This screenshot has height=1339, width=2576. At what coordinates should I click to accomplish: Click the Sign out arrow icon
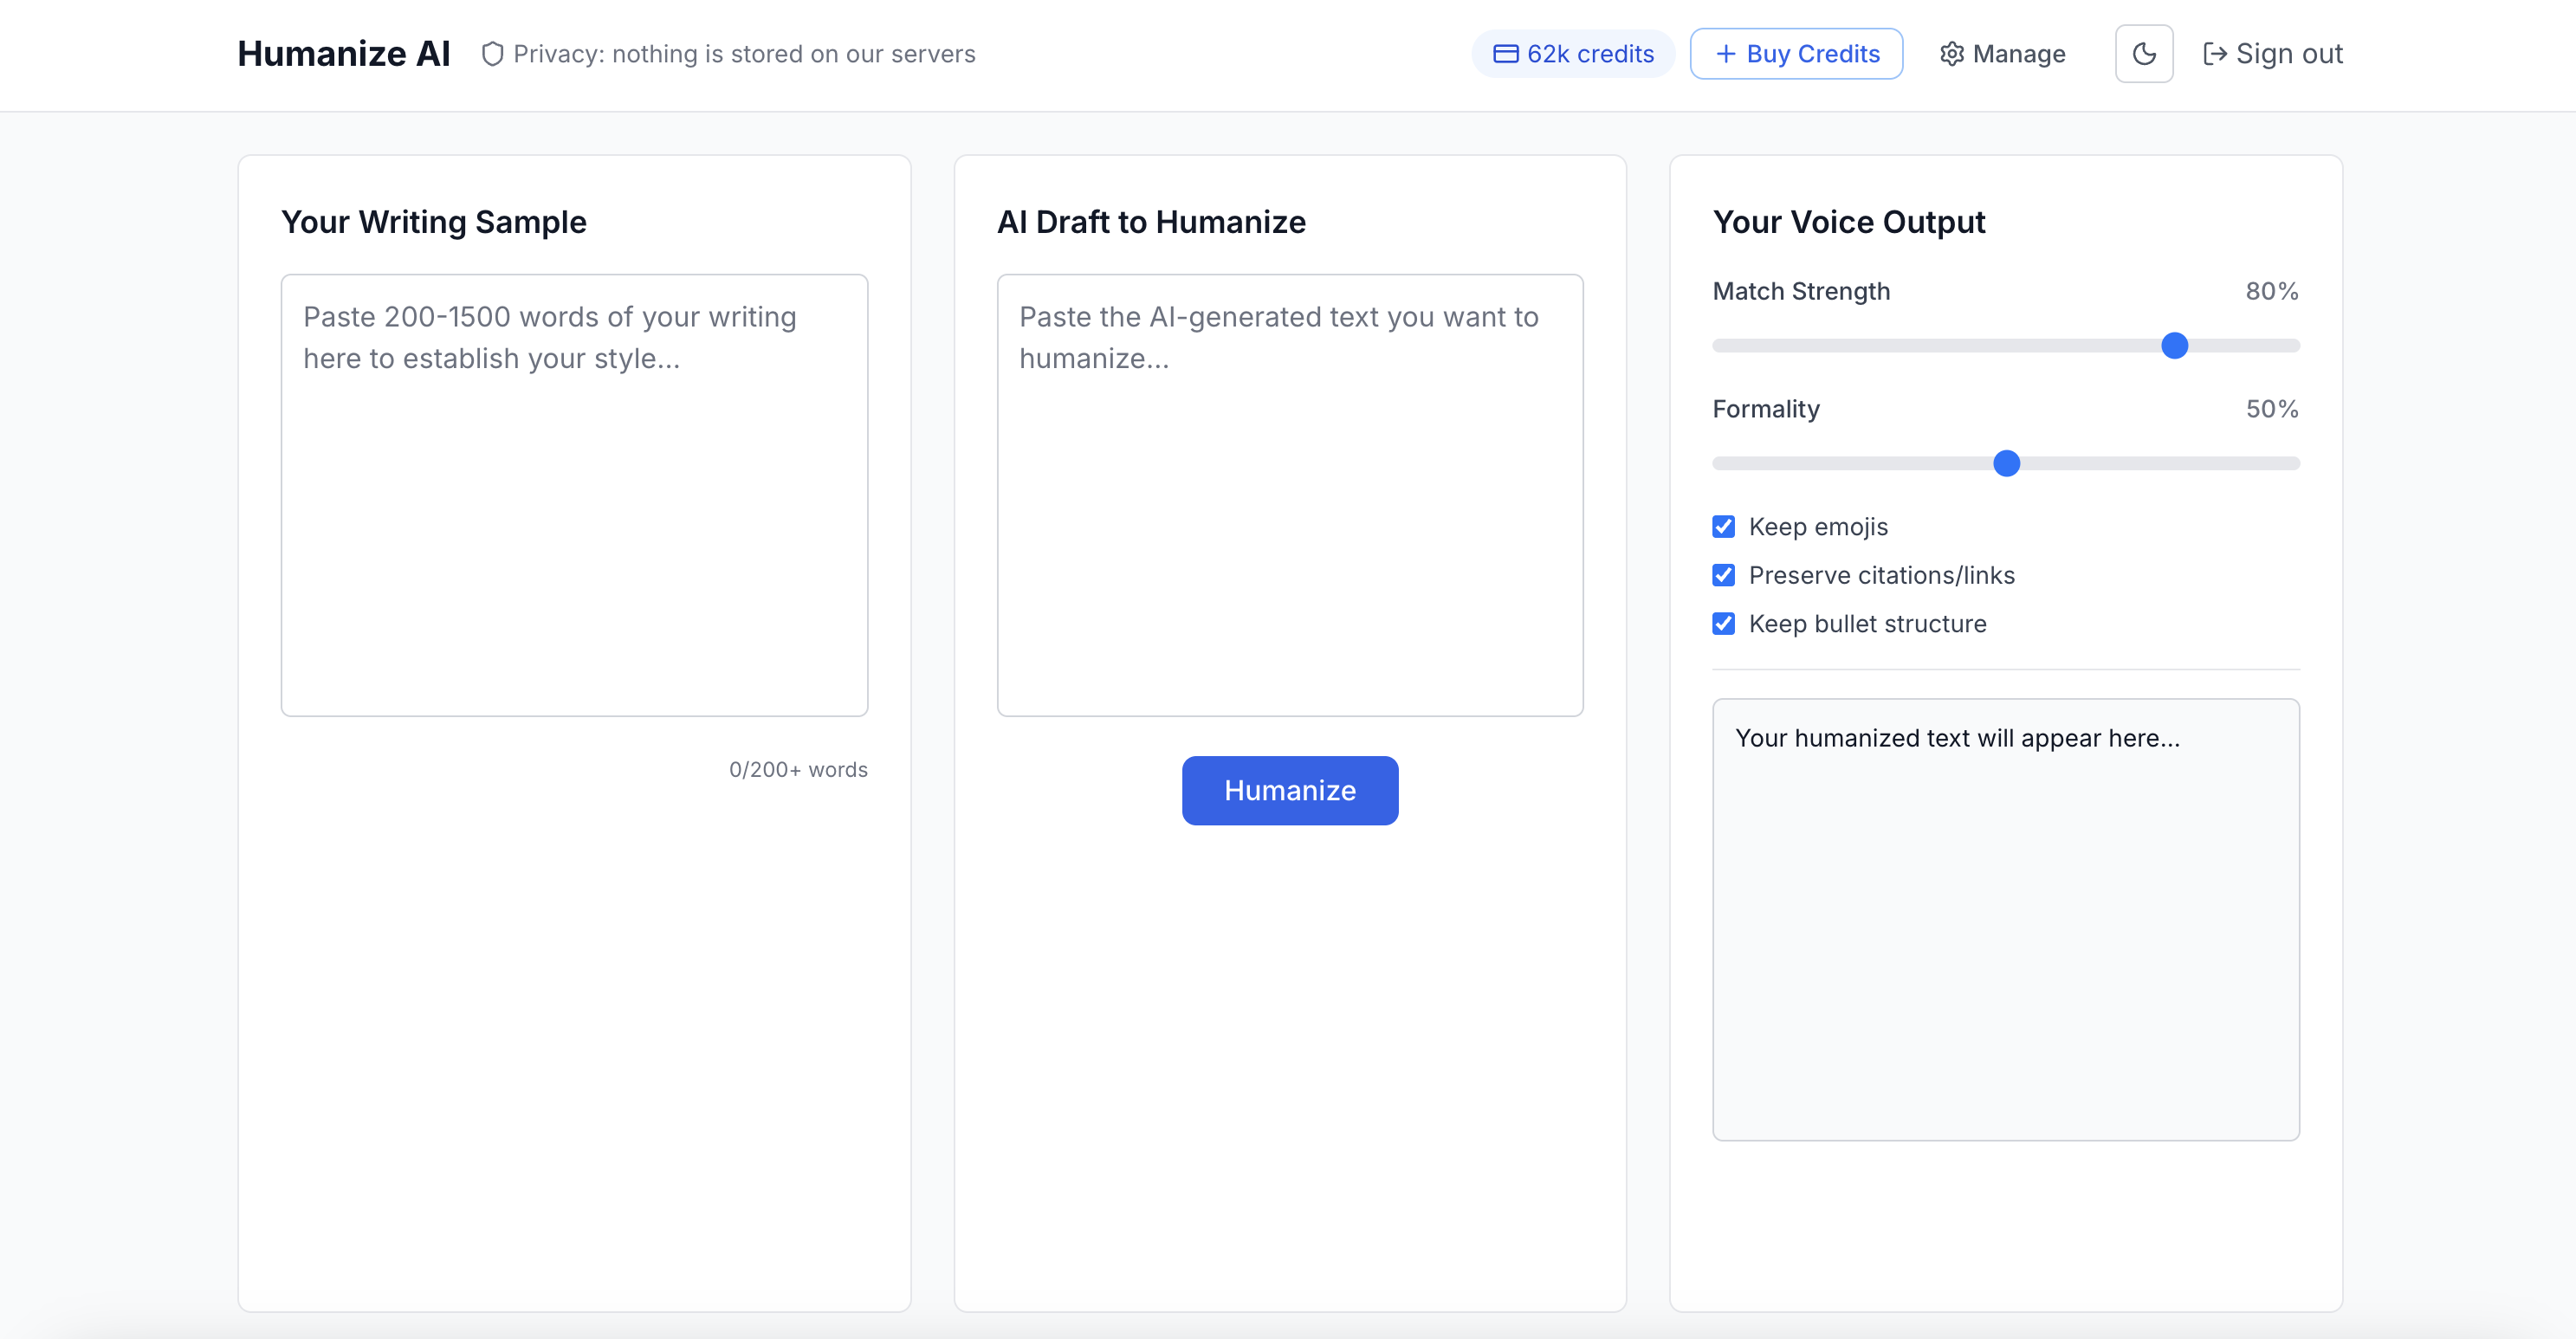pyautogui.click(x=2214, y=54)
